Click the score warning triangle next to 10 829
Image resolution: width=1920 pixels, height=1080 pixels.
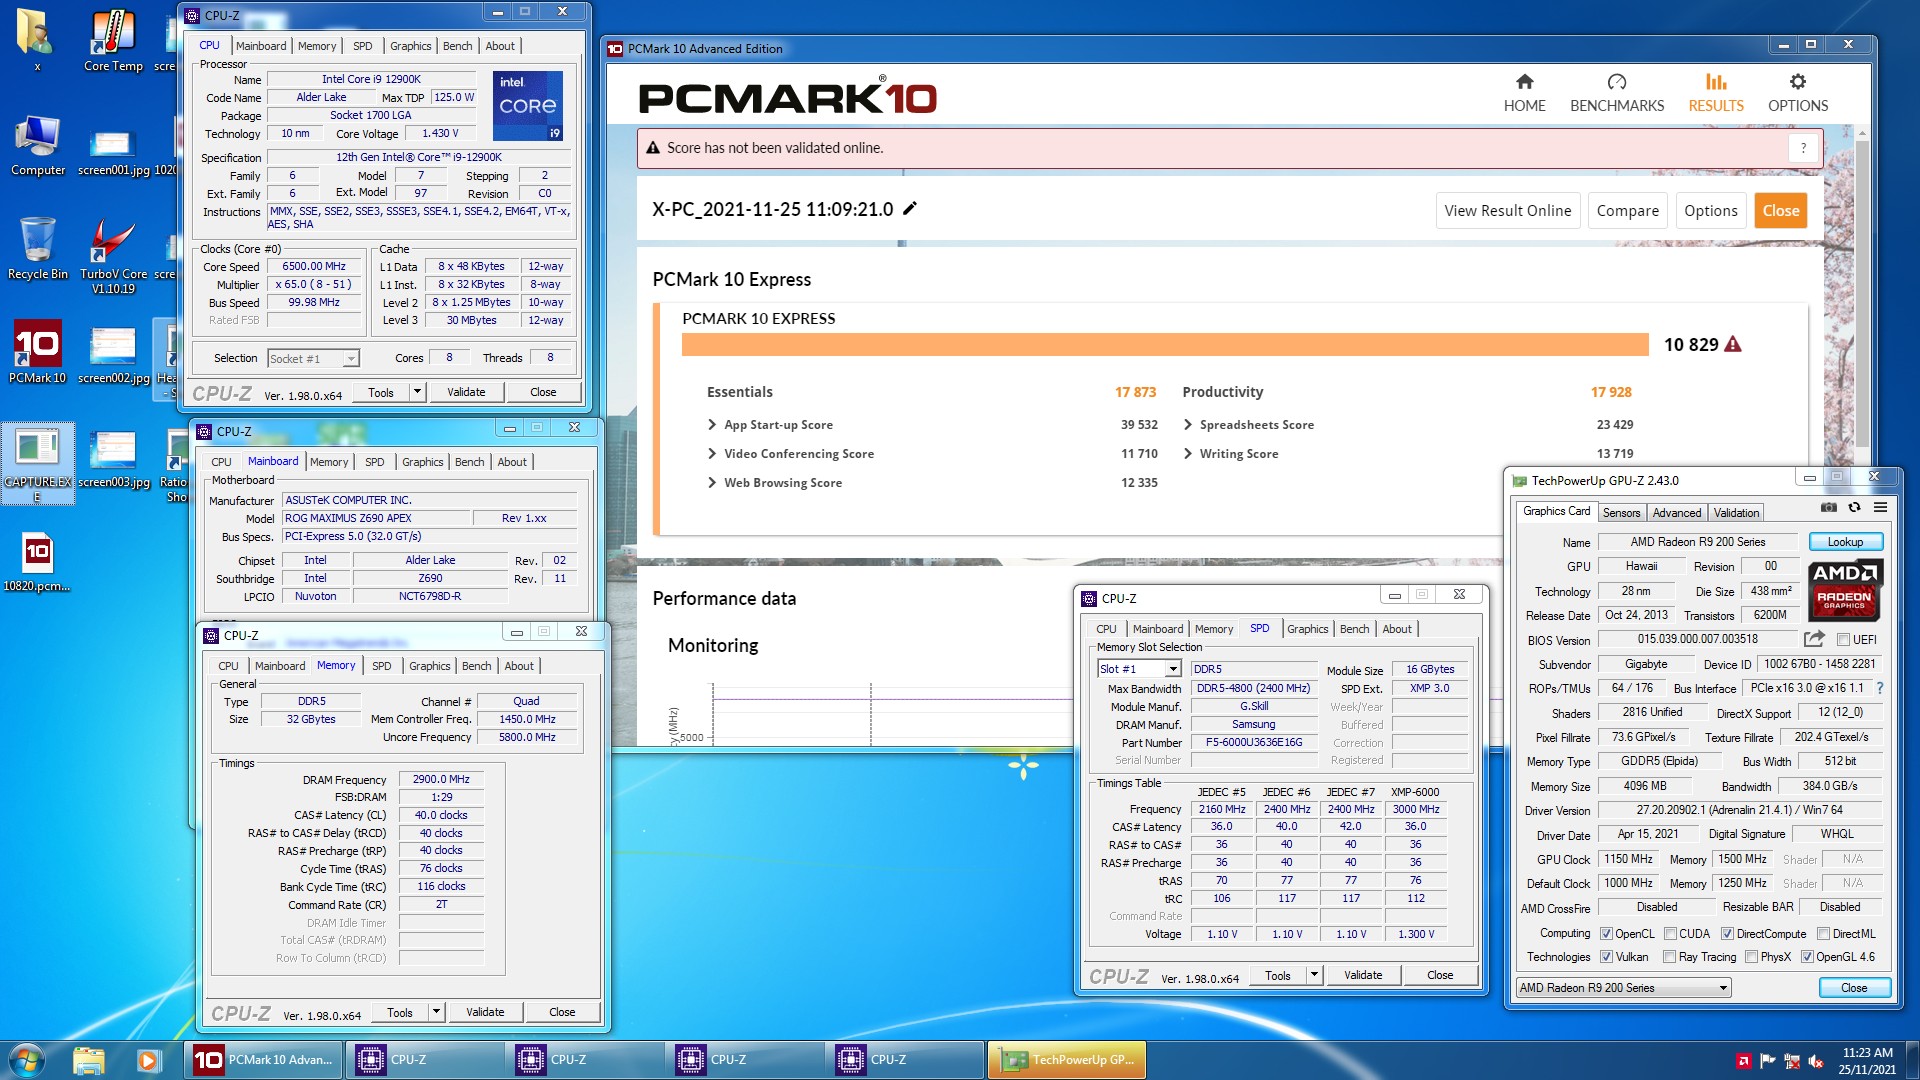click(1733, 344)
